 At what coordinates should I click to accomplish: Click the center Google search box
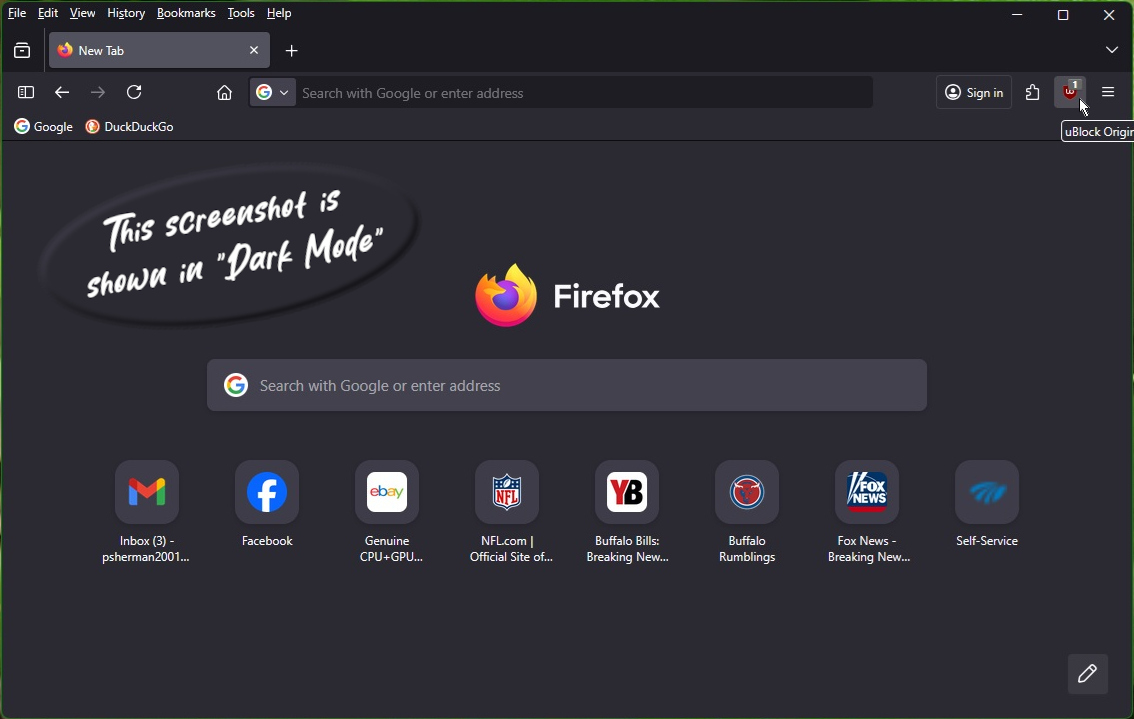(567, 386)
